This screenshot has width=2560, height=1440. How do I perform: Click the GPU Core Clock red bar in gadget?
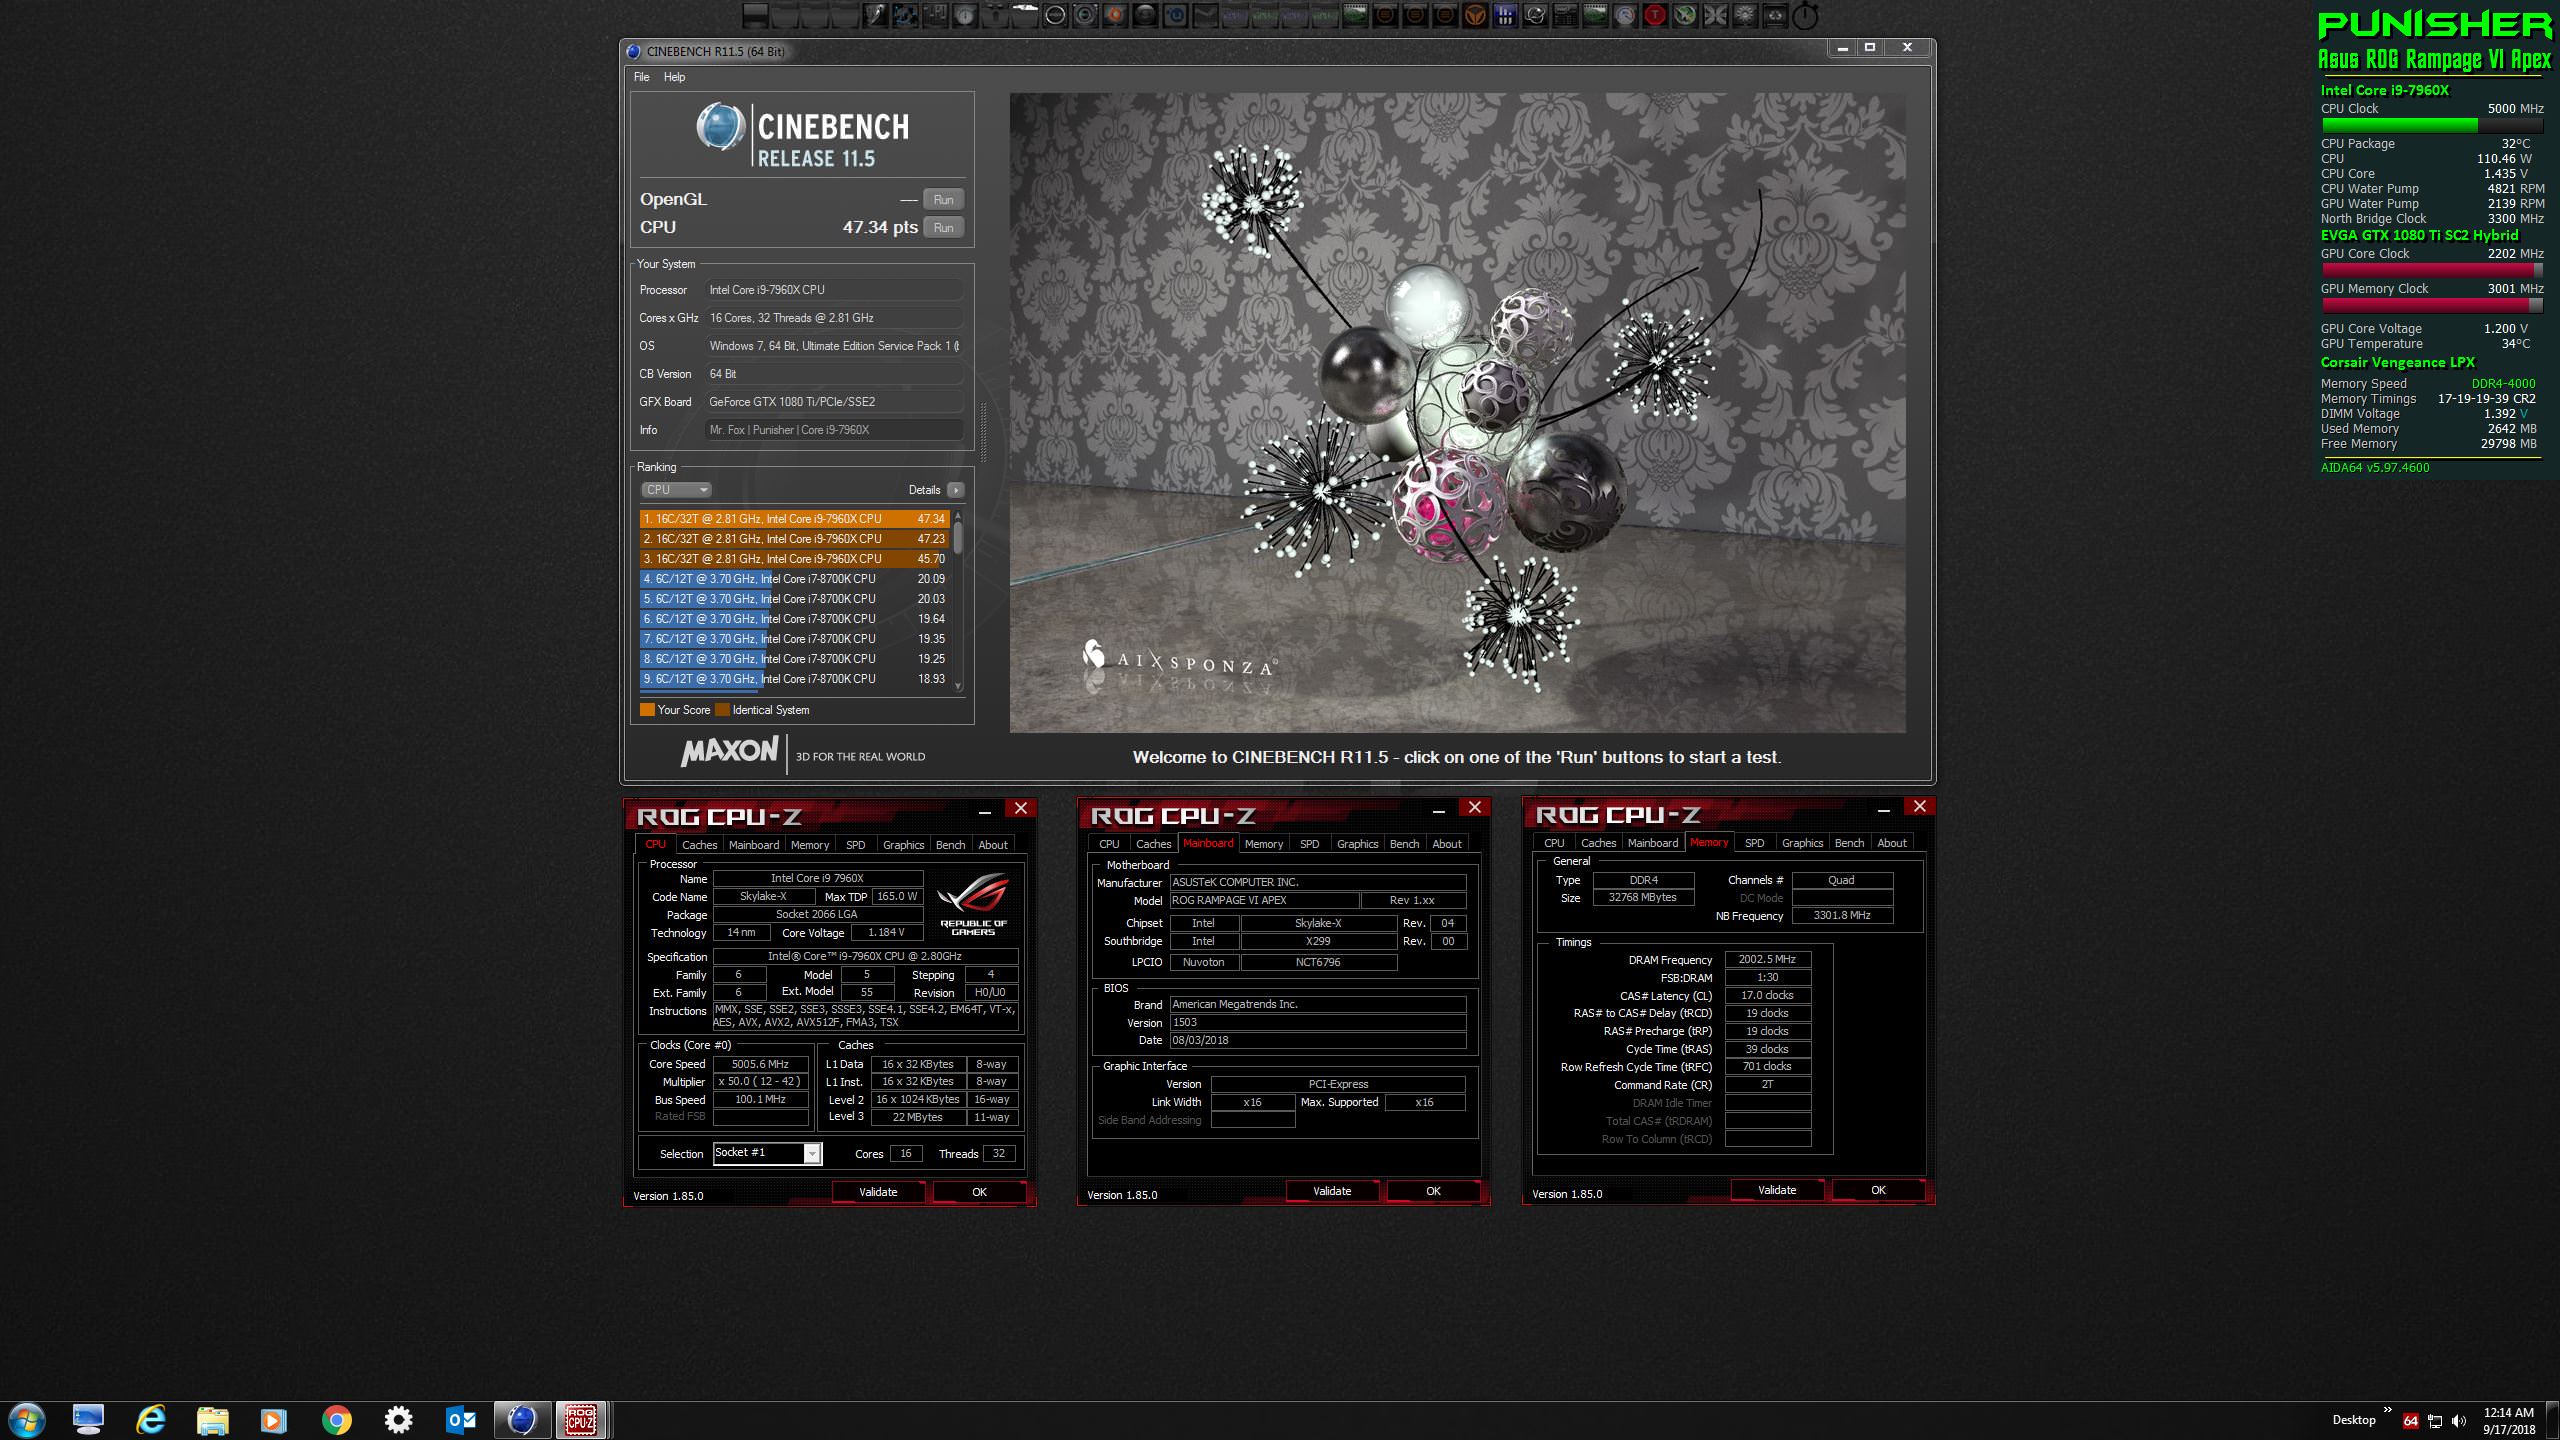[x=2432, y=270]
